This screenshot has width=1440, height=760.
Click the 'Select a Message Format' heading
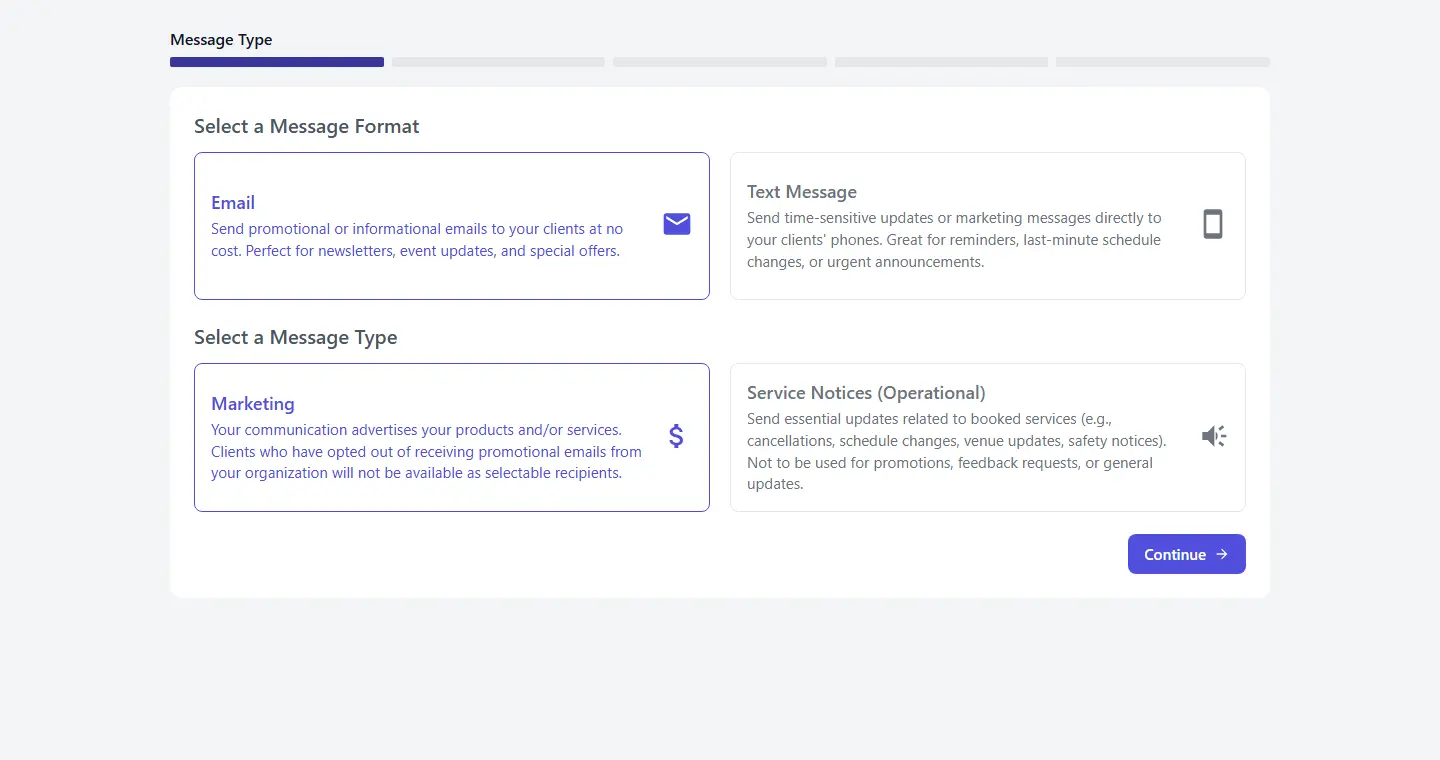[x=307, y=127]
